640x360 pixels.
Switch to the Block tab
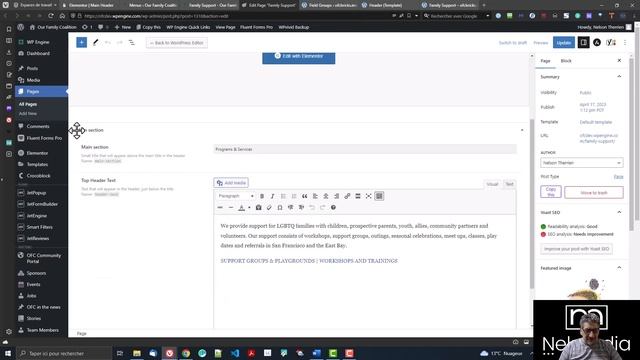click(566, 61)
